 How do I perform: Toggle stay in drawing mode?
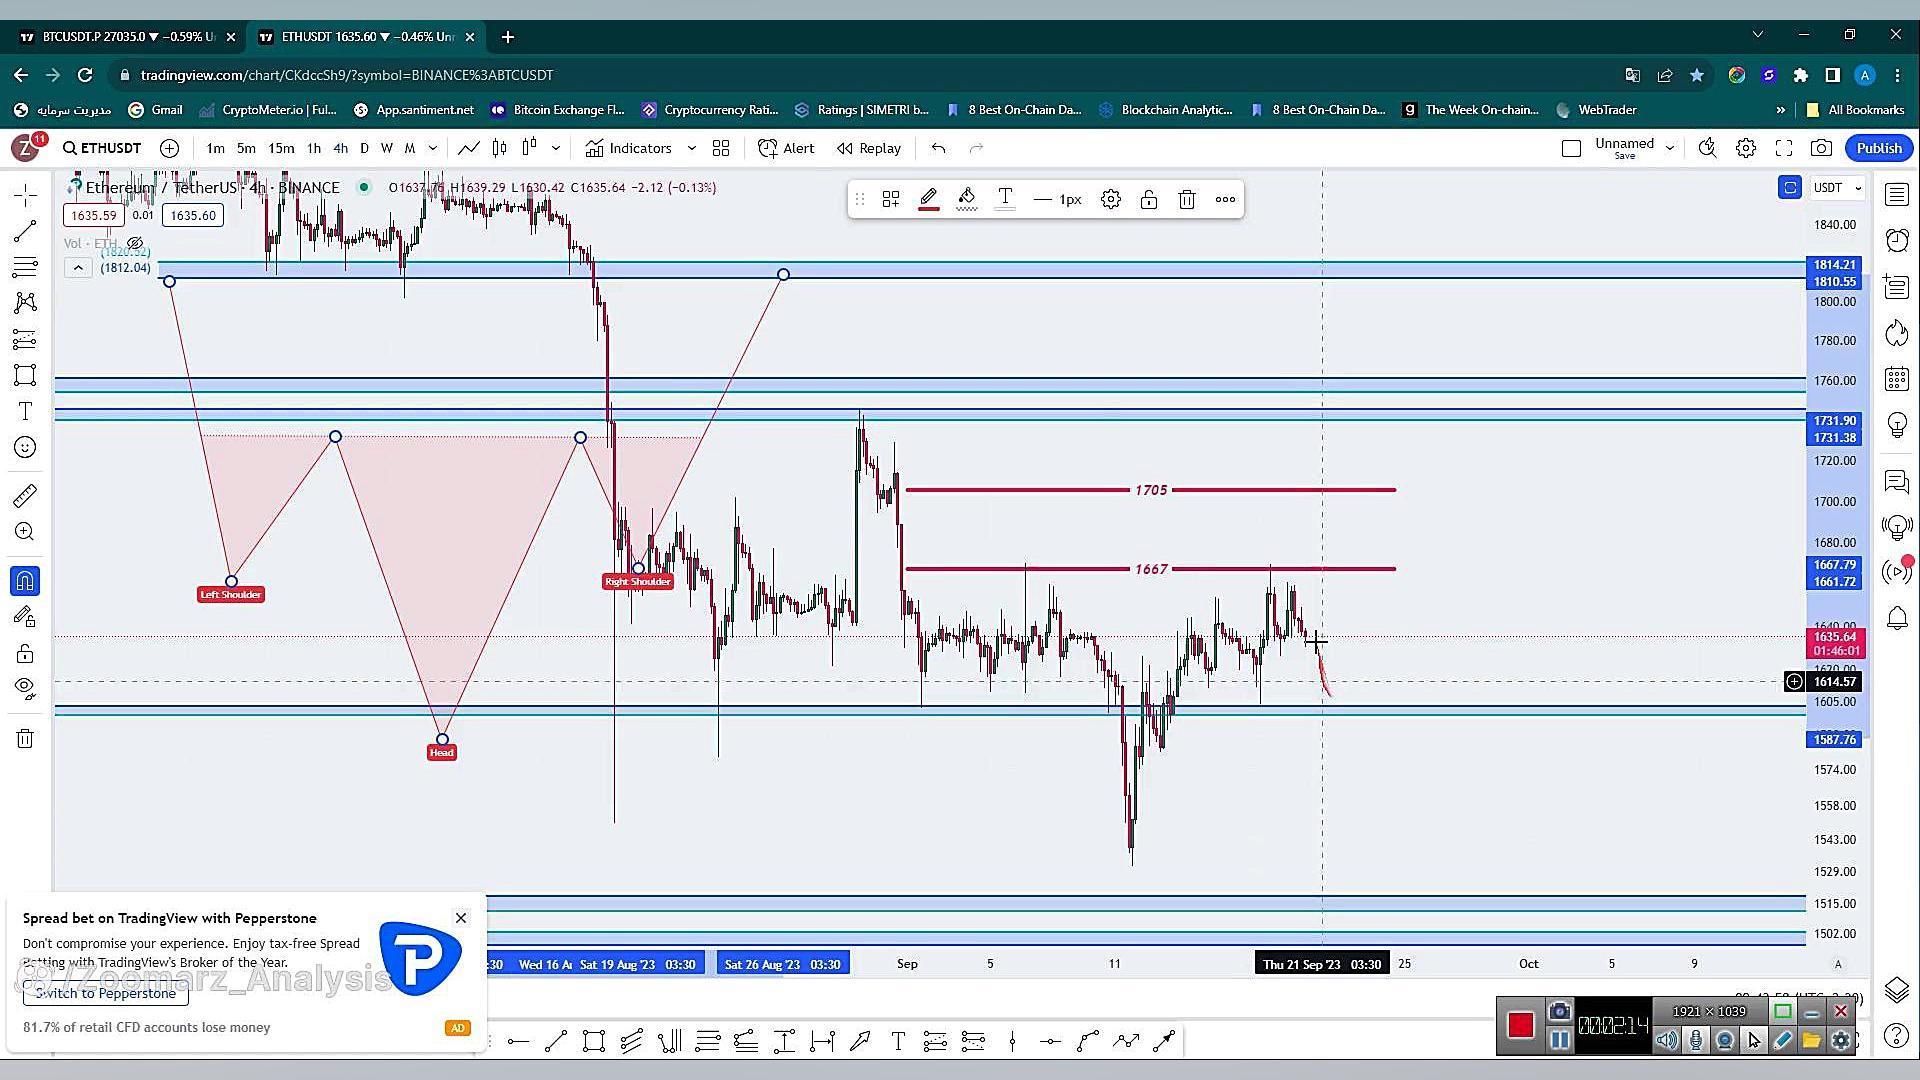point(25,617)
